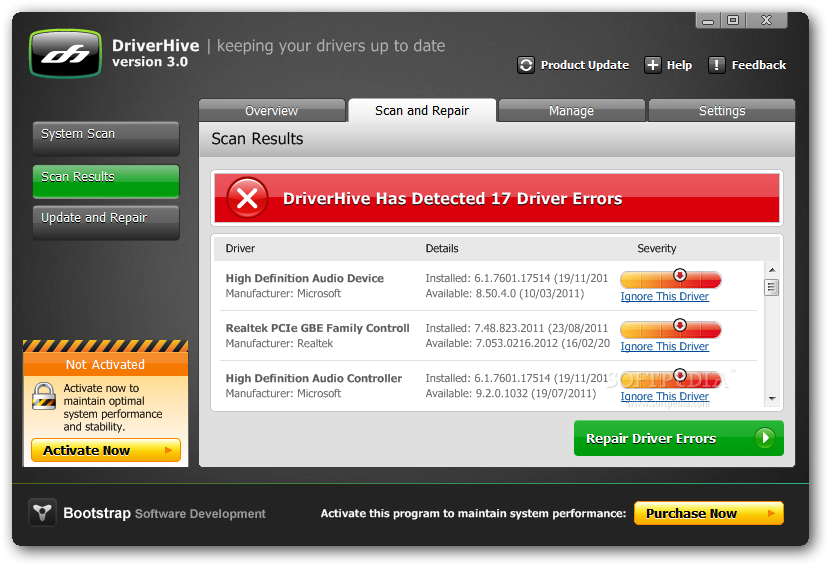The height and width of the screenshot is (566, 829).
Task: Click the Details column header
Action: pyautogui.click(x=442, y=248)
